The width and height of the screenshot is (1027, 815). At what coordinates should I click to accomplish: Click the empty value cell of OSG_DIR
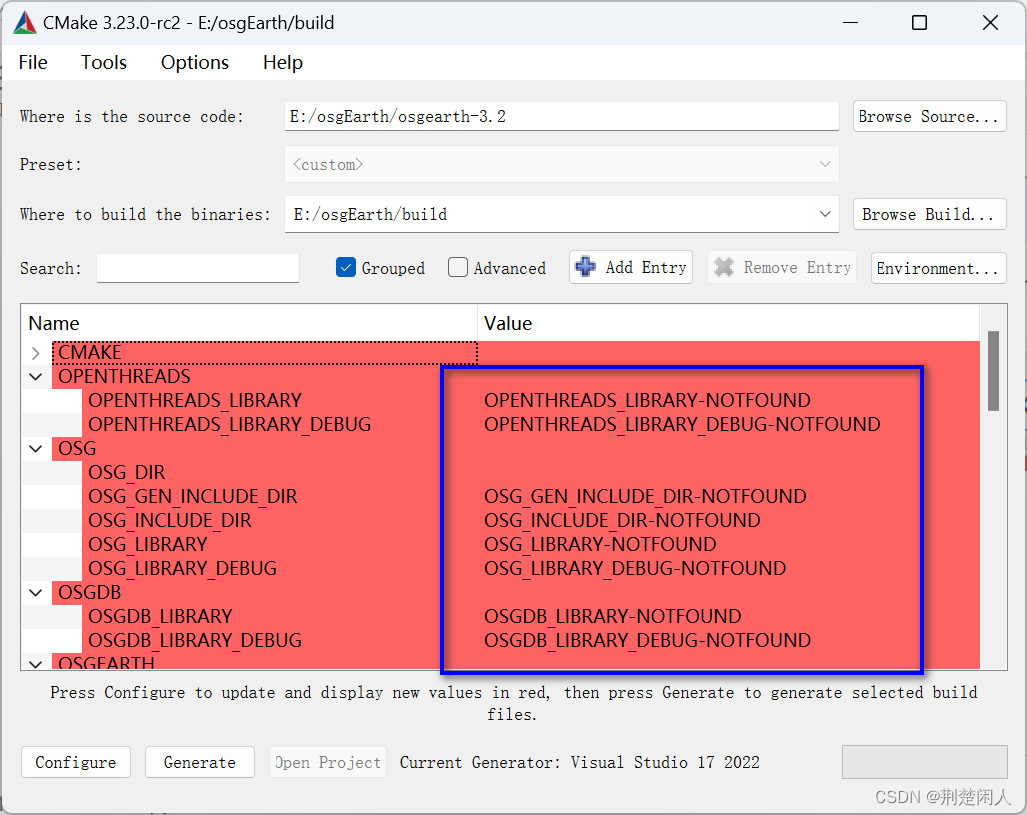(728, 472)
